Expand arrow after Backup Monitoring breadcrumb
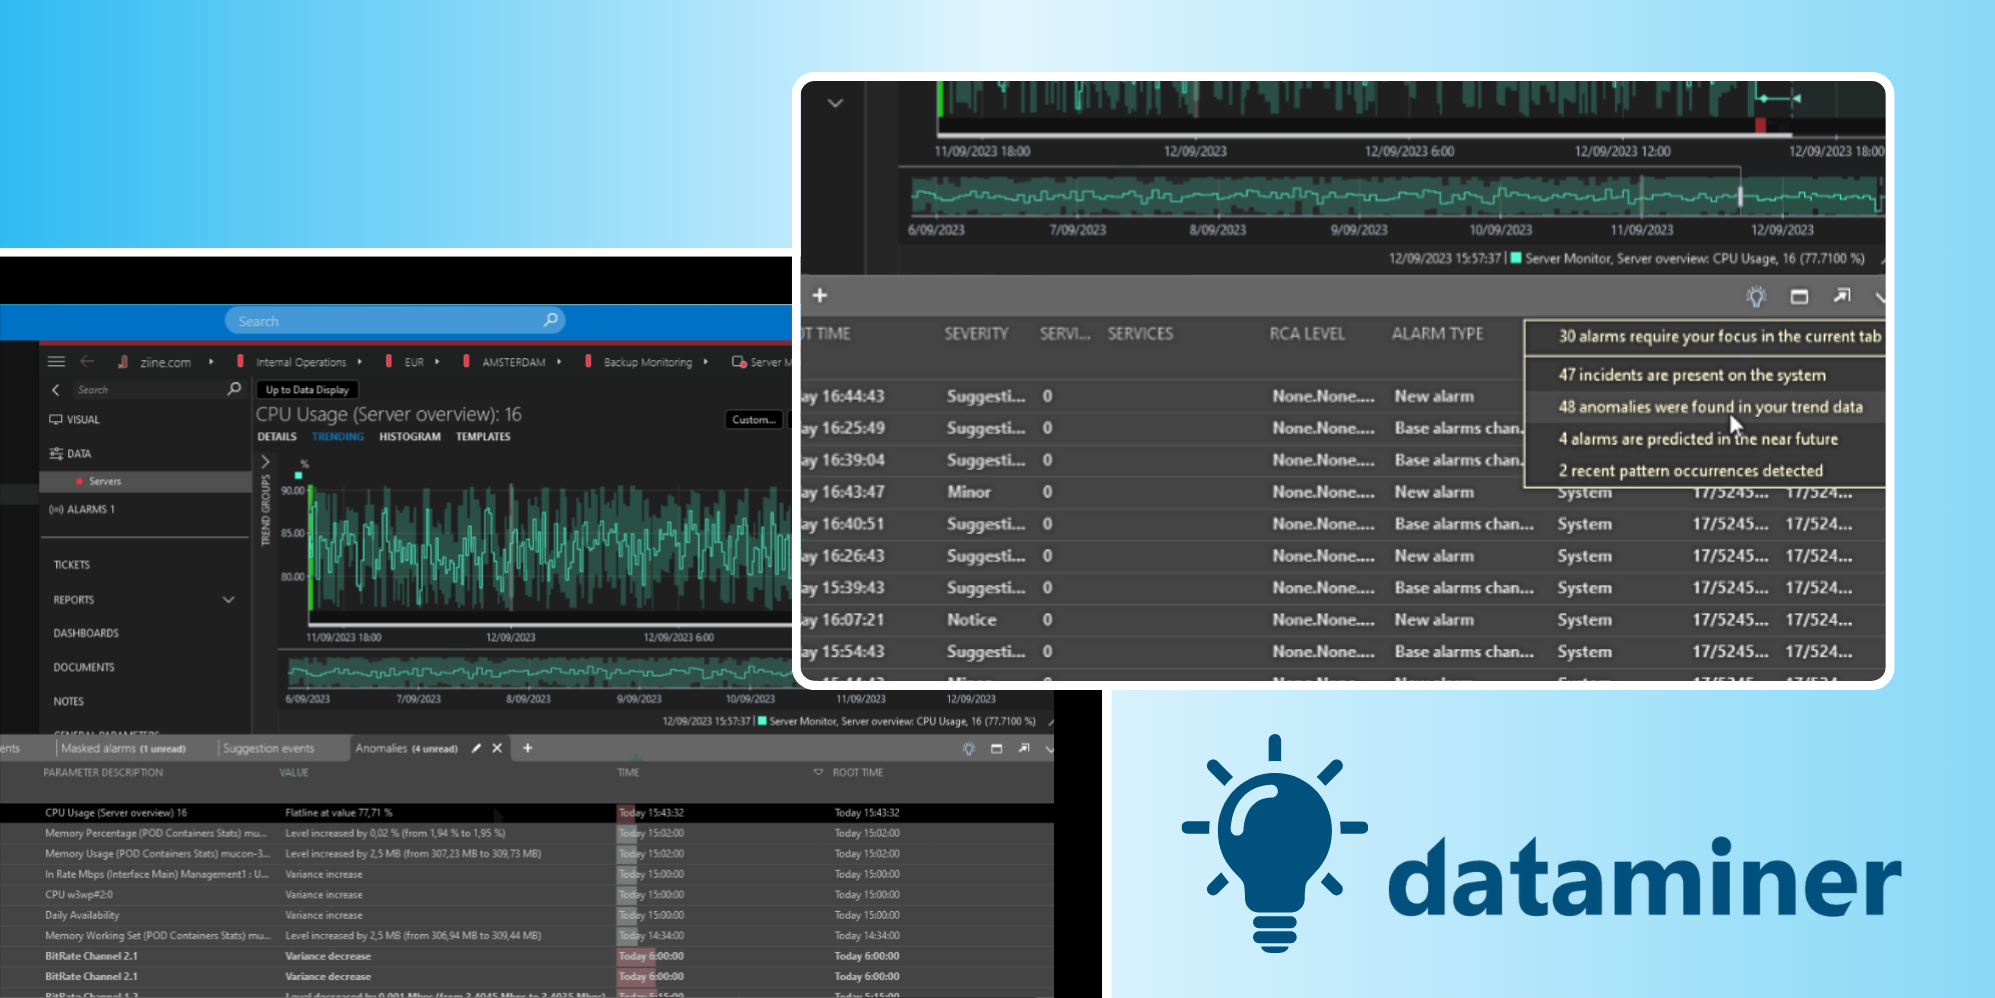The image size is (1995, 998). (x=705, y=362)
